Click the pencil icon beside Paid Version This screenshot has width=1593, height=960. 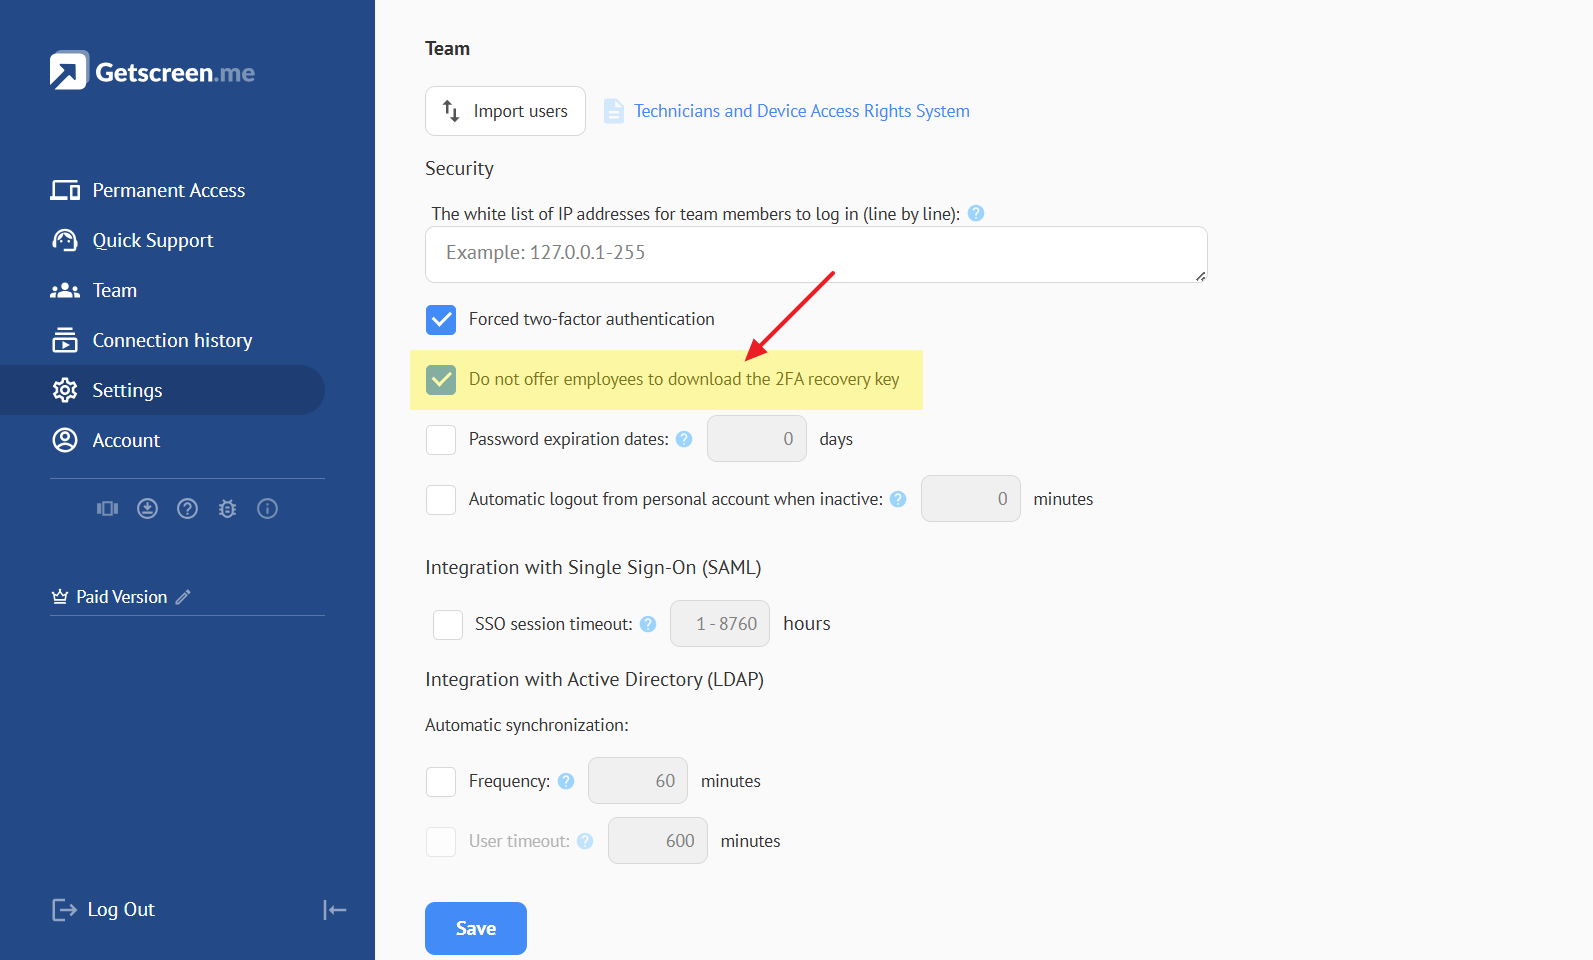click(x=183, y=597)
